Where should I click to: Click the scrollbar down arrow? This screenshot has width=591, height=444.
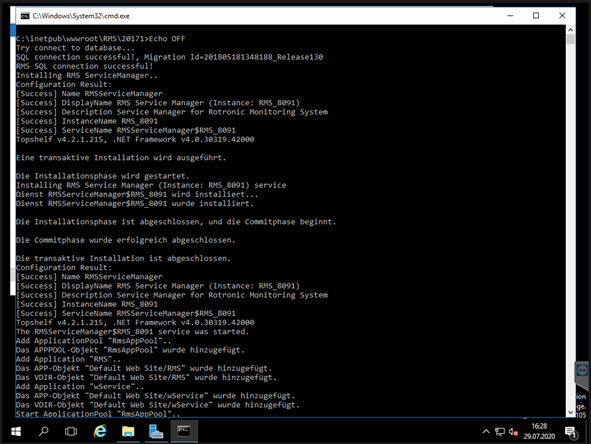[571, 412]
